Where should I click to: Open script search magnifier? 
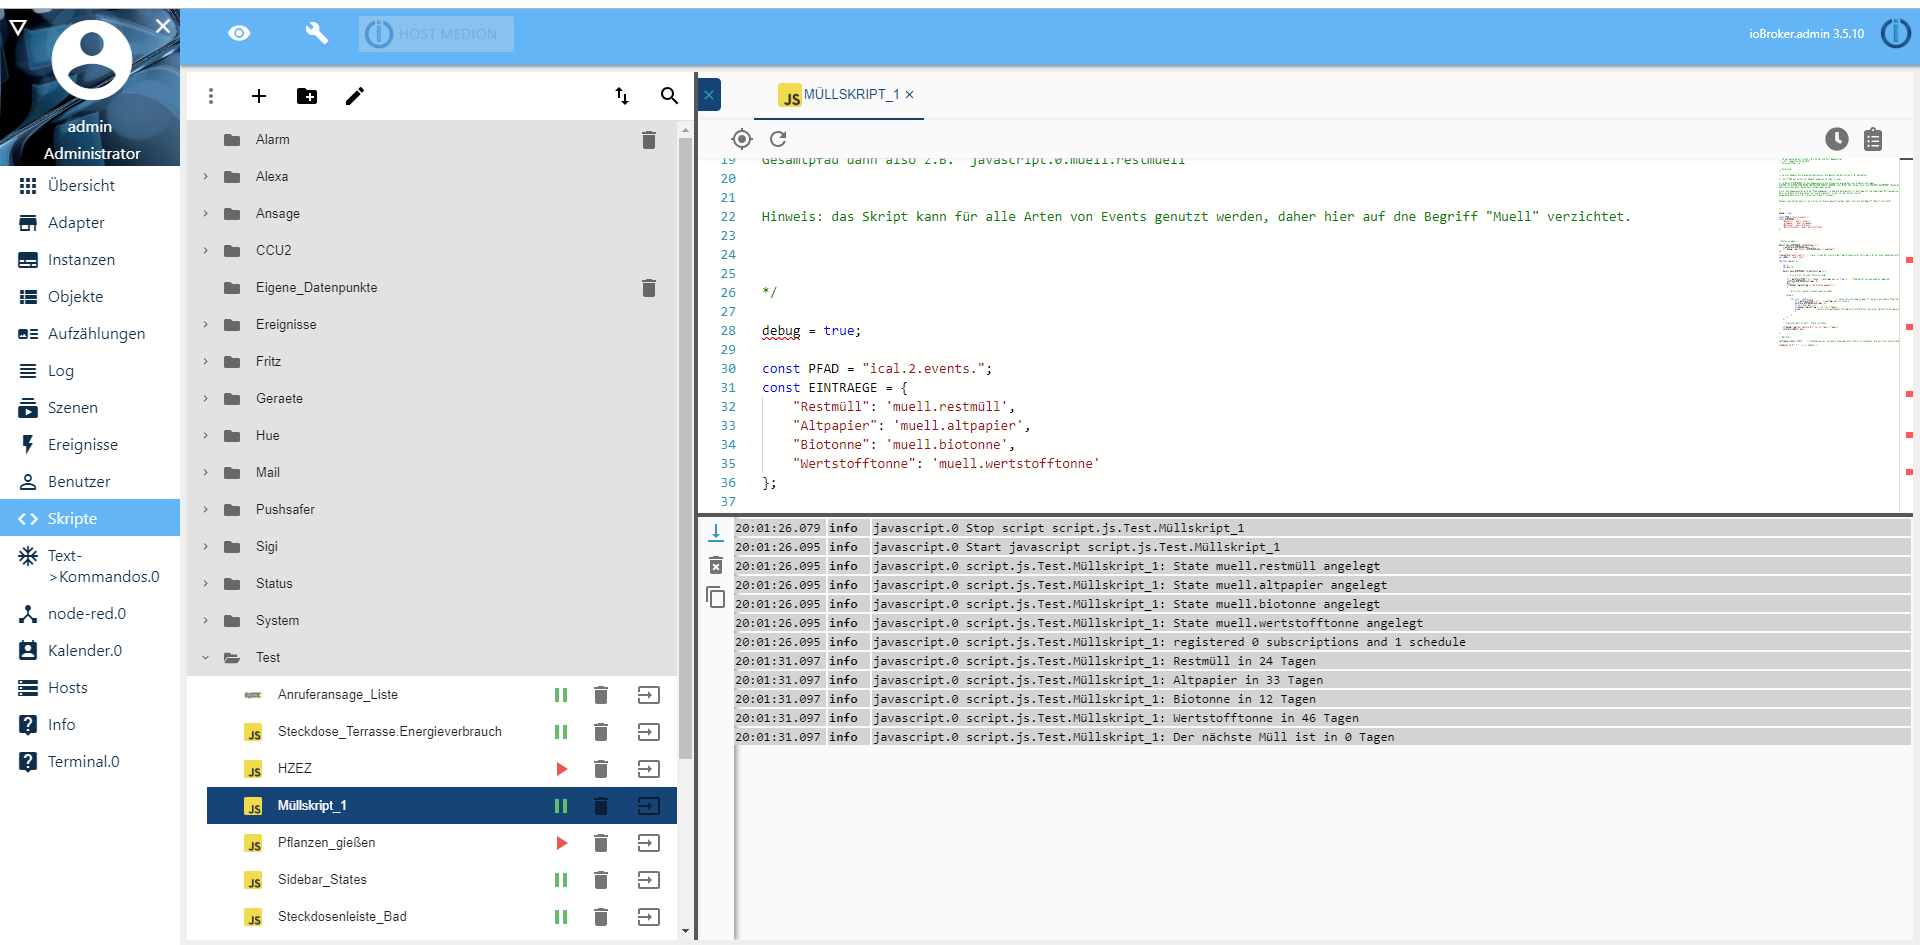click(x=669, y=96)
